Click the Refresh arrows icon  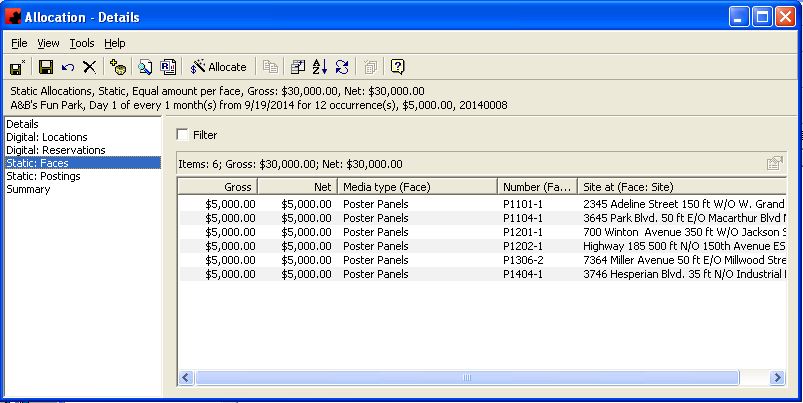(x=342, y=67)
